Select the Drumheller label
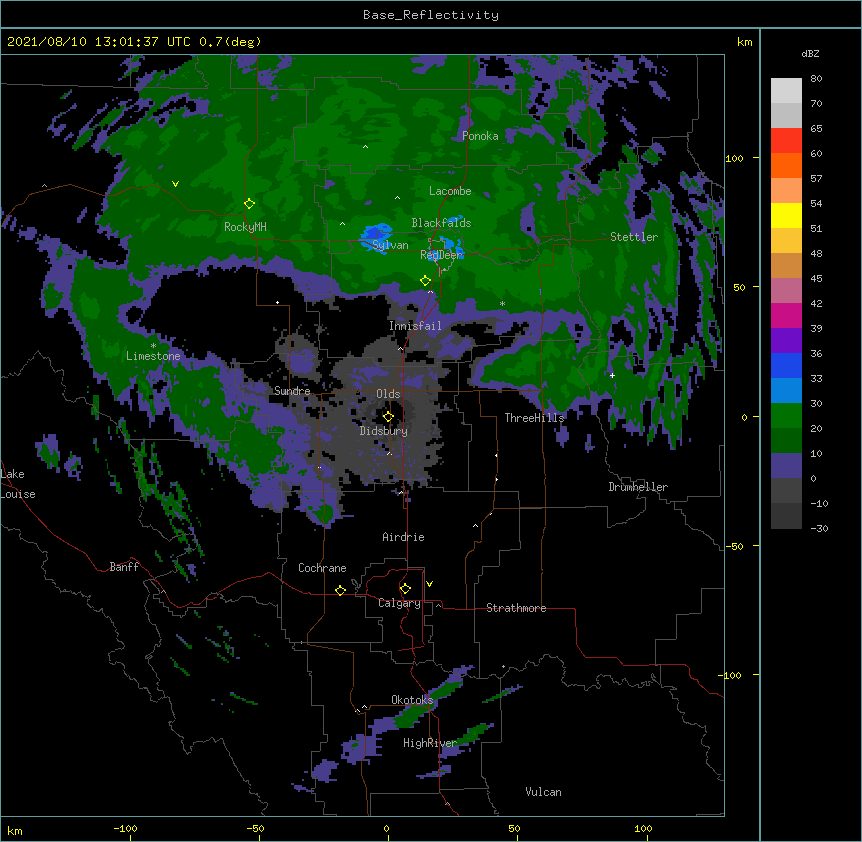 [x=638, y=487]
